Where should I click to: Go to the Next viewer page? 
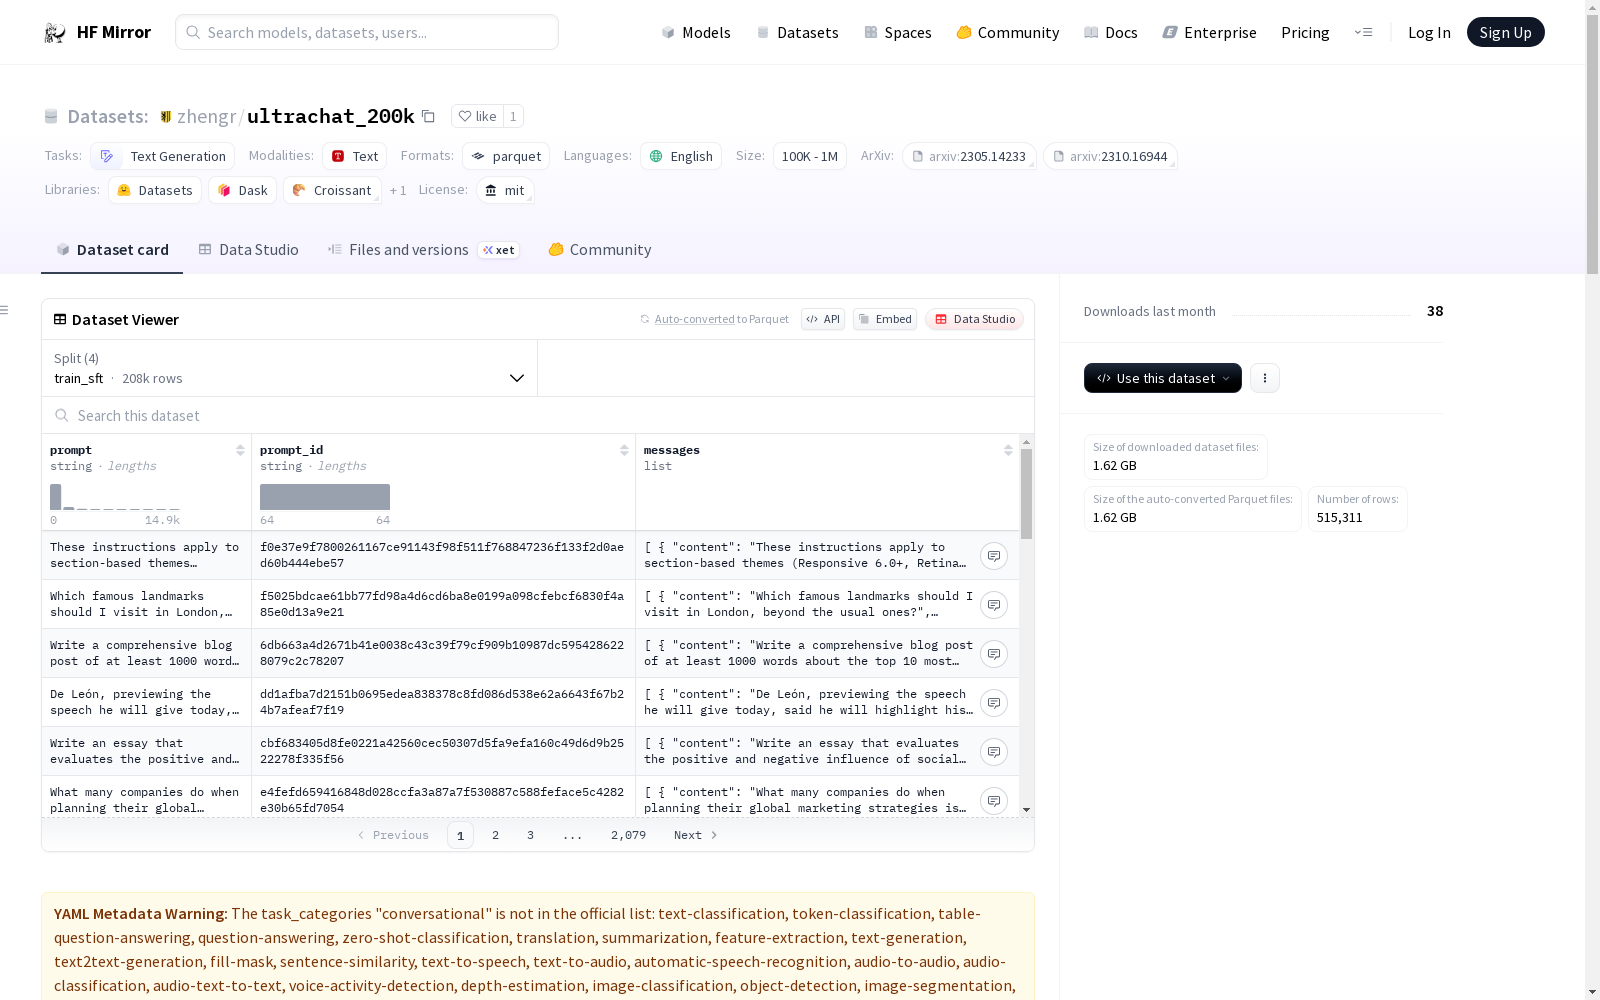click(696, 835)
